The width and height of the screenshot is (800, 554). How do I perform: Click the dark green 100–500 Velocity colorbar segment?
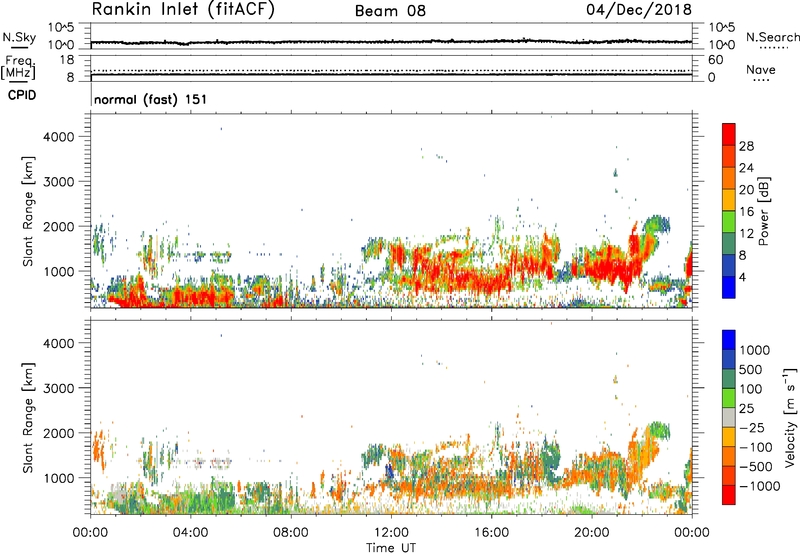tap(729, 379)
